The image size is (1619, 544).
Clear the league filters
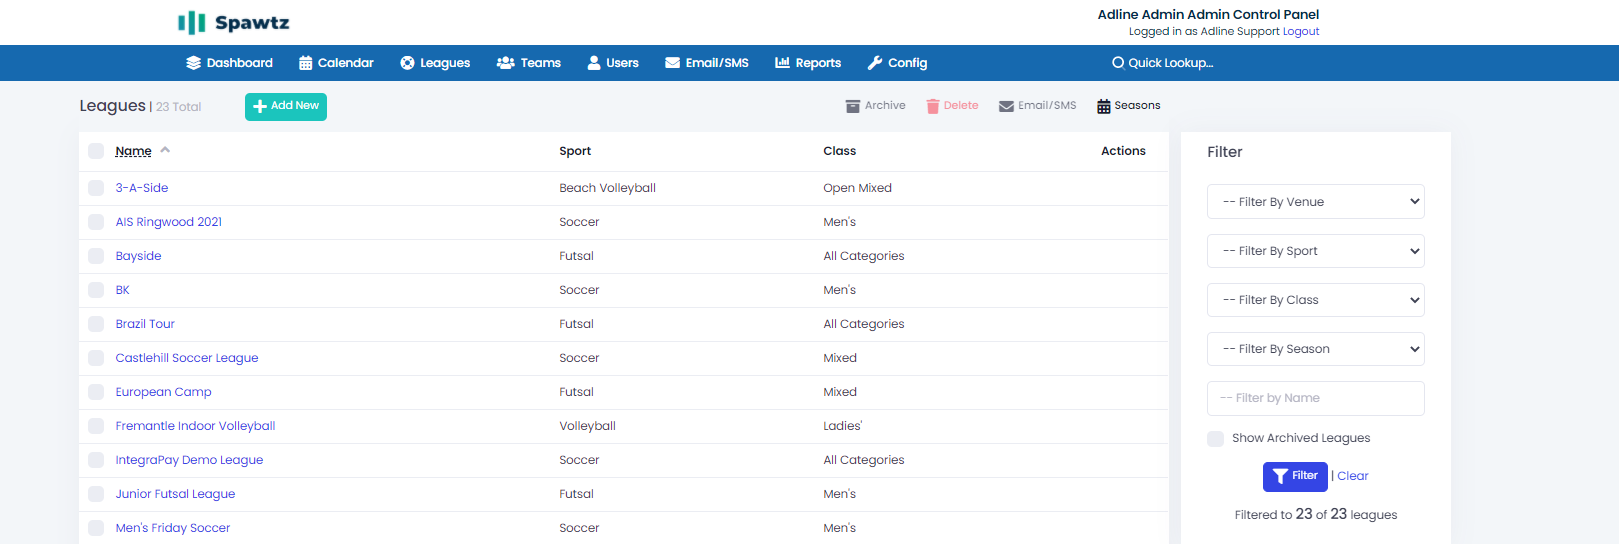coord(1353,476)
